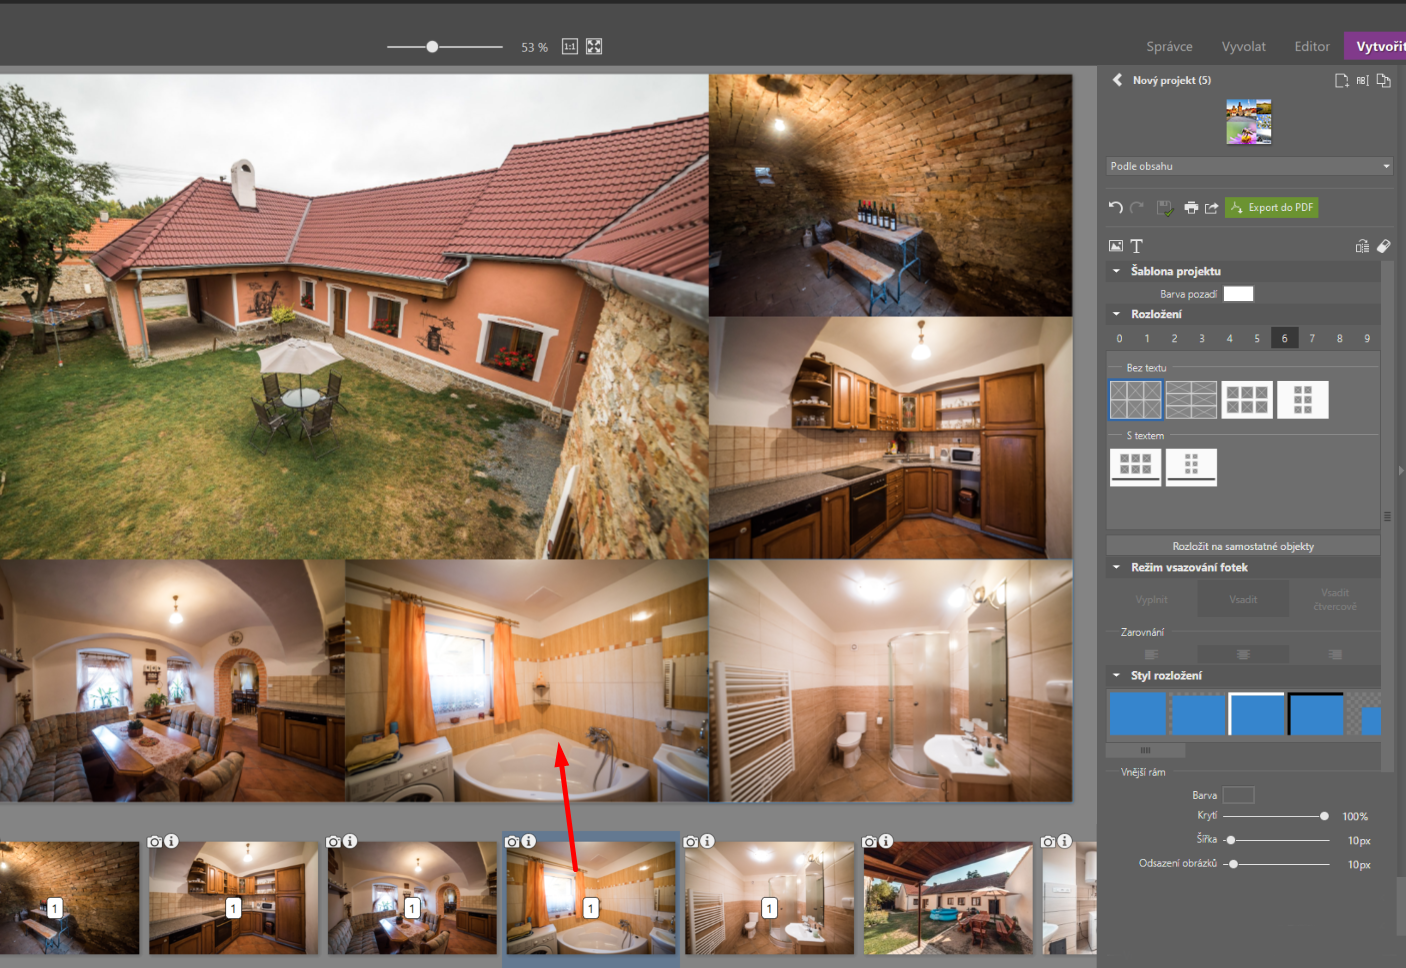1406x968 pixels.
Task: Click the camera icon above the dining room thumbnail
Action: pyautogui.click(x=334, y=841)
